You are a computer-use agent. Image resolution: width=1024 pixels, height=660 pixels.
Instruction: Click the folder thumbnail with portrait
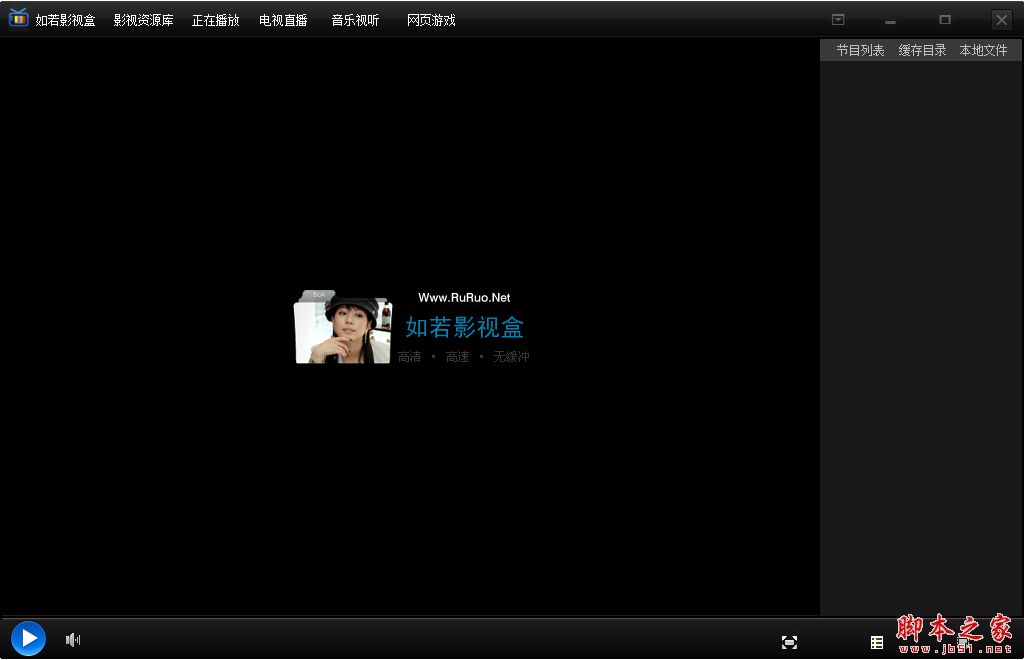[343, 327]
